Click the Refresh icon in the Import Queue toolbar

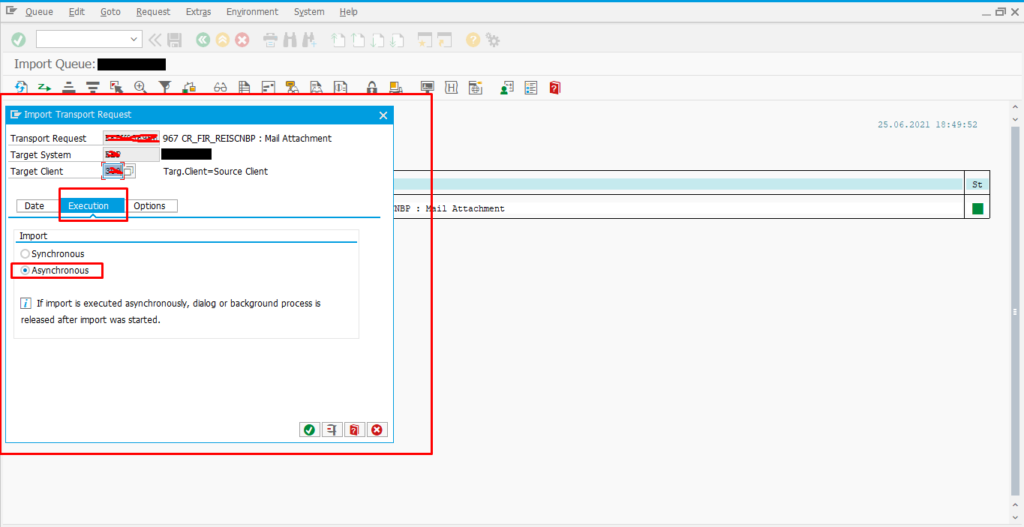coord(21,88)
